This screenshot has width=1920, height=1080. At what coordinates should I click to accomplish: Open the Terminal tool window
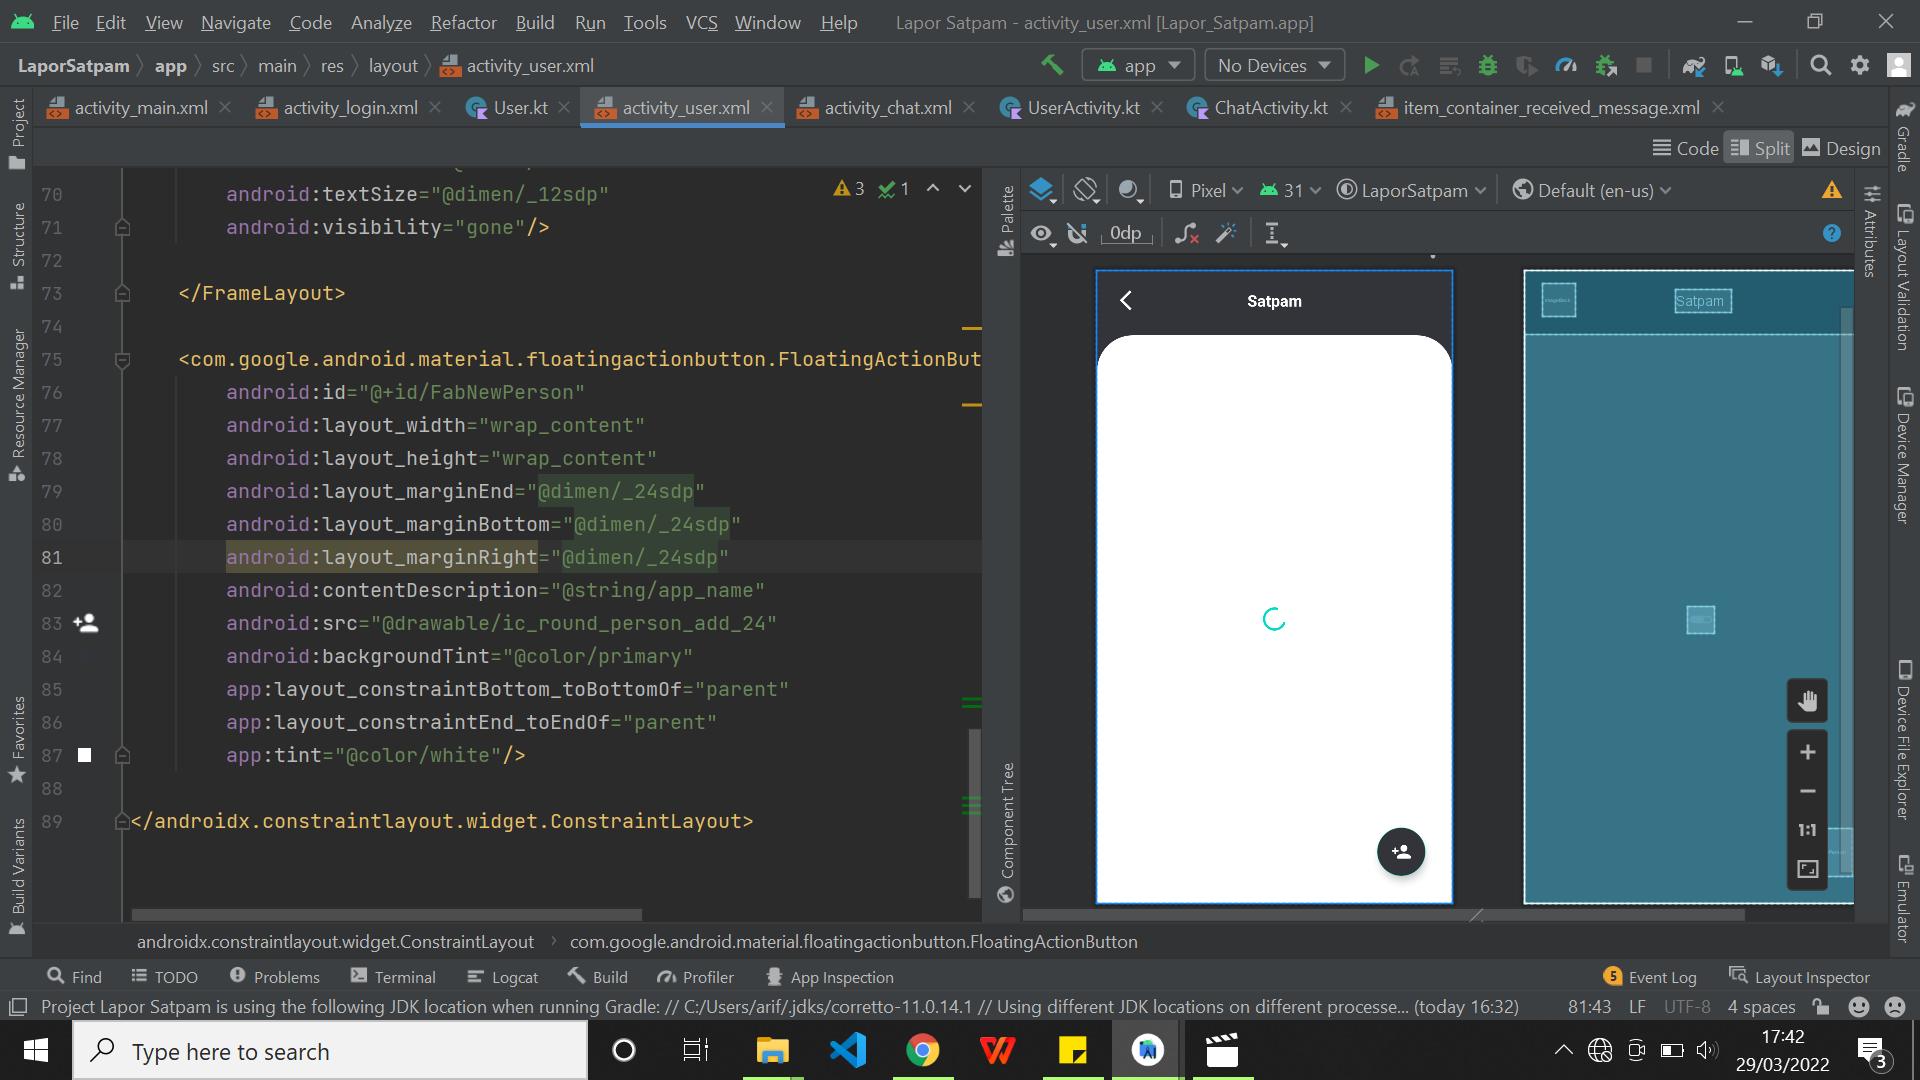point(393,977)
